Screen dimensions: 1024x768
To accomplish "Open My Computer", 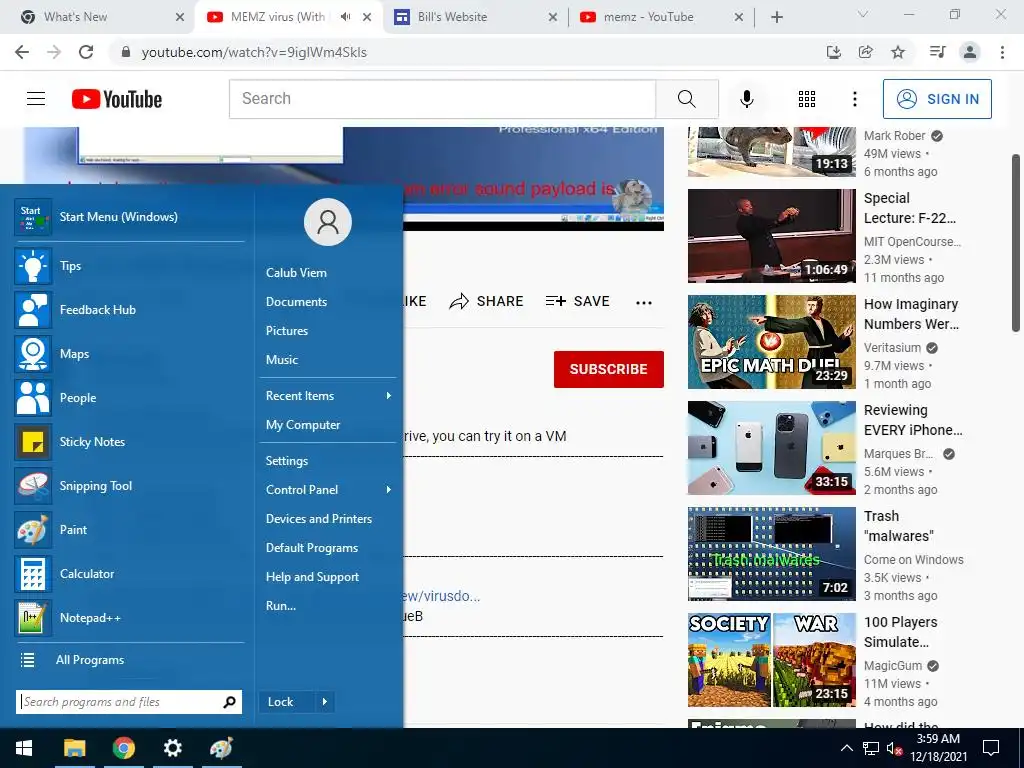I will click(303, 425).
